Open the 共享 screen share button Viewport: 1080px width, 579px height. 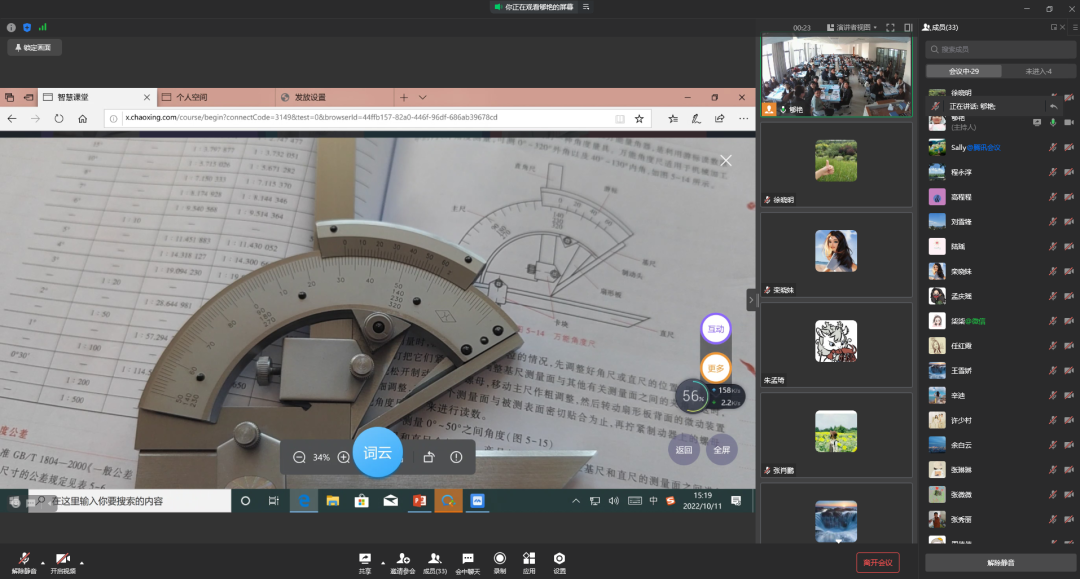coord(365,562)
